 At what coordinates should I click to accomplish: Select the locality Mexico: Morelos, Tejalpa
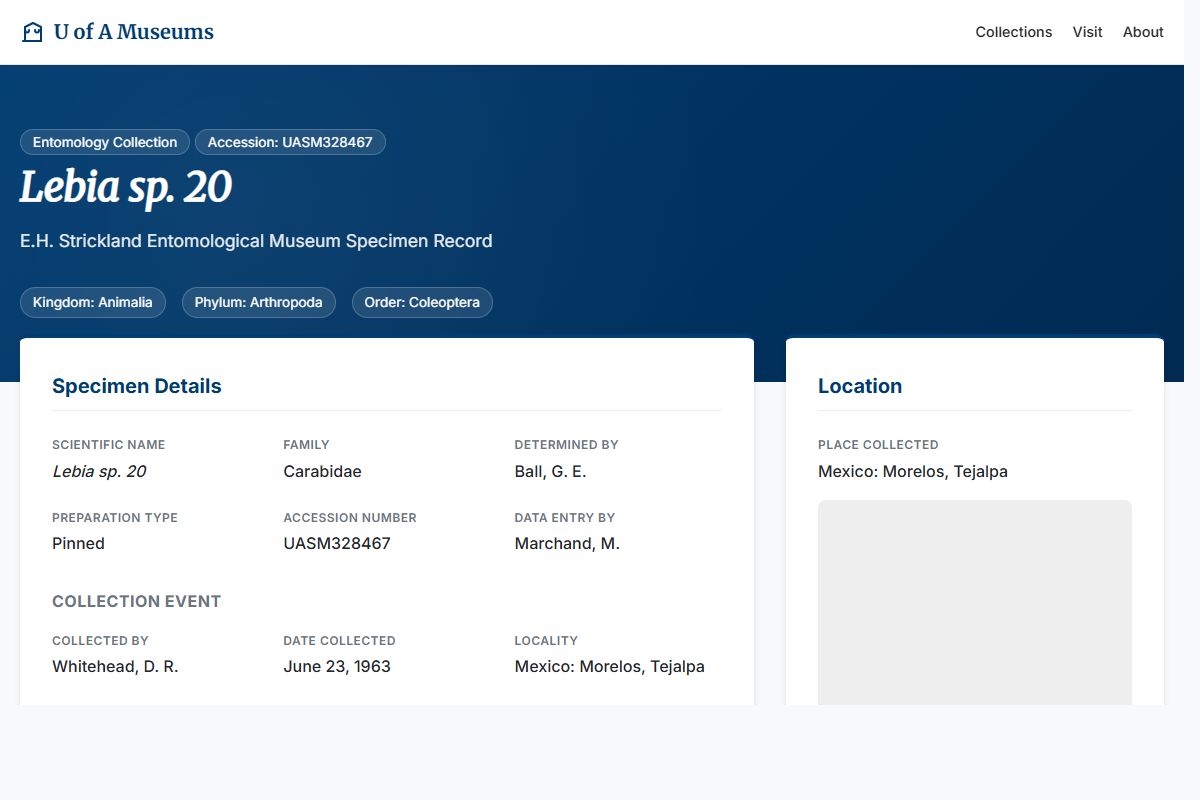click(610, 666)
